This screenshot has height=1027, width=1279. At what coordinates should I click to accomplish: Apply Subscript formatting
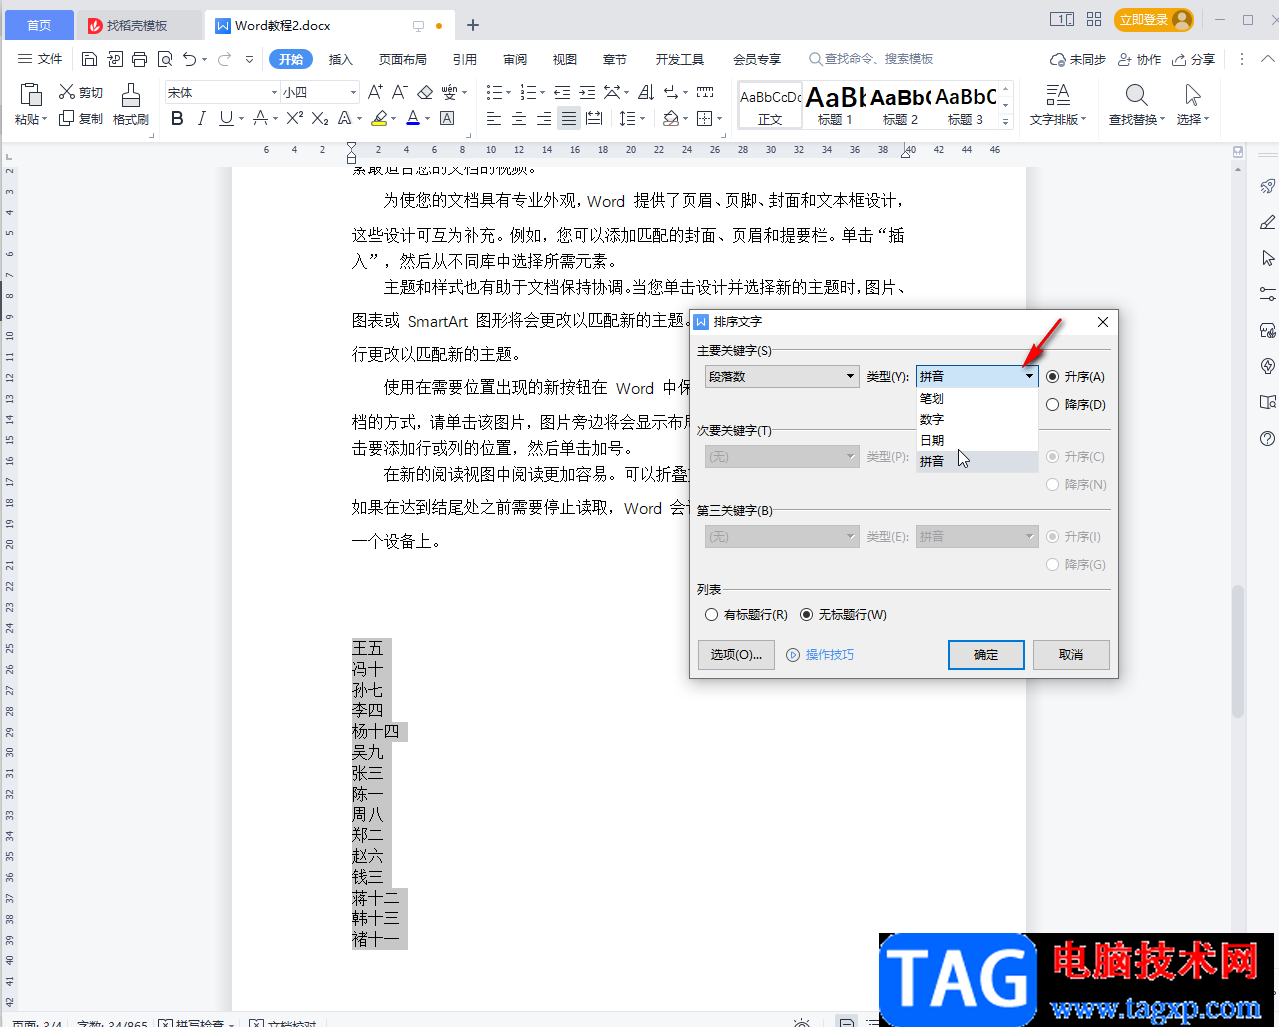tap(319, 118)
